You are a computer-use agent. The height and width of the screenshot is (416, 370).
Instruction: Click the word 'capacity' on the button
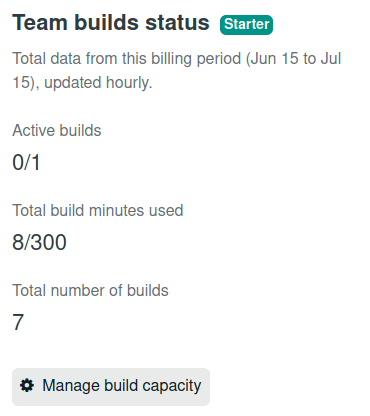tap(172, 387)
